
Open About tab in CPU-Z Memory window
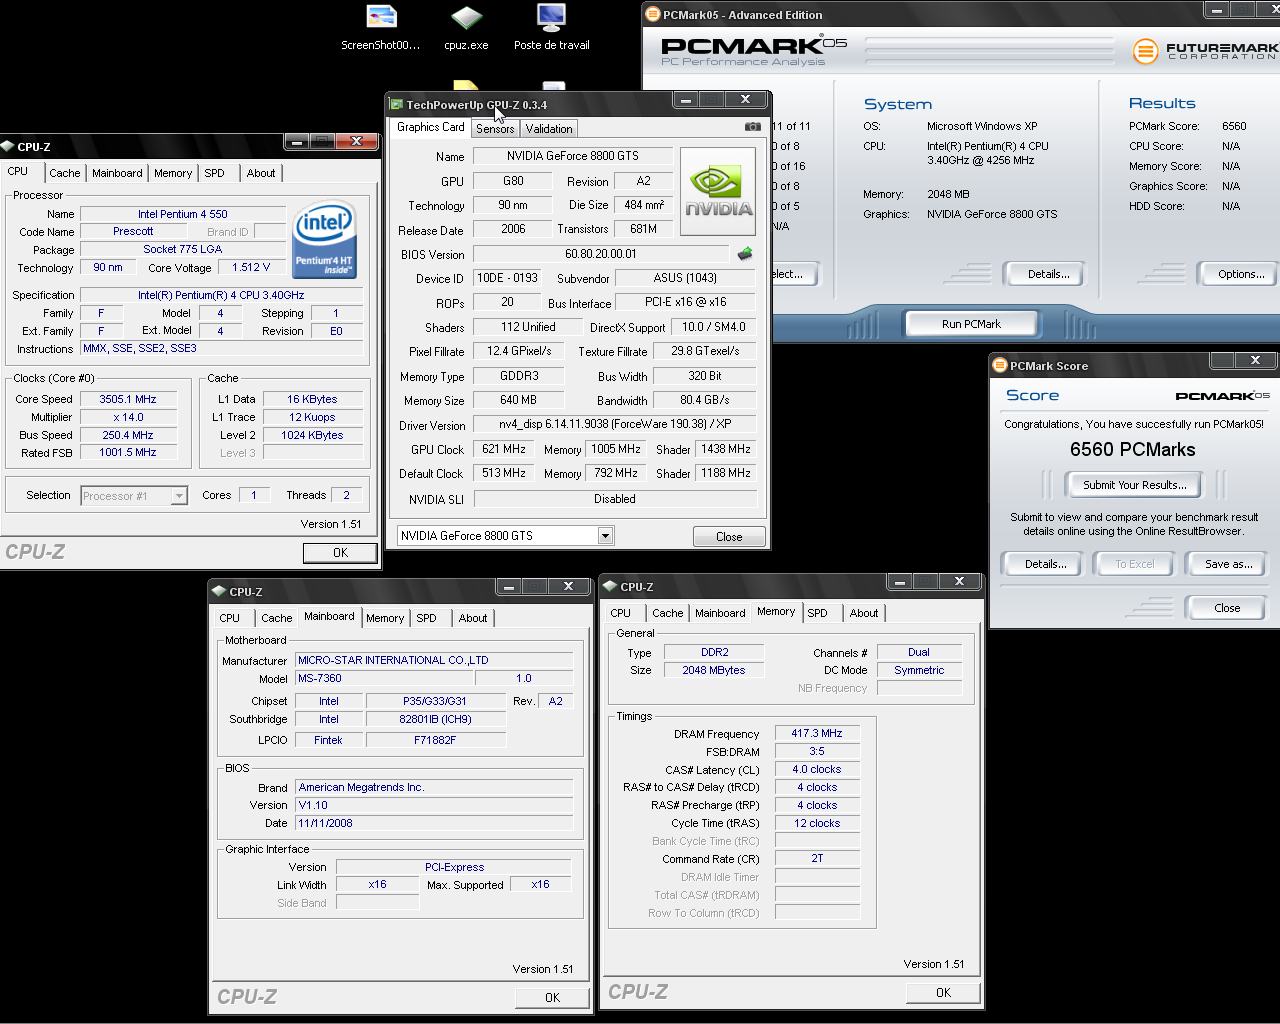tap(864, 613)
